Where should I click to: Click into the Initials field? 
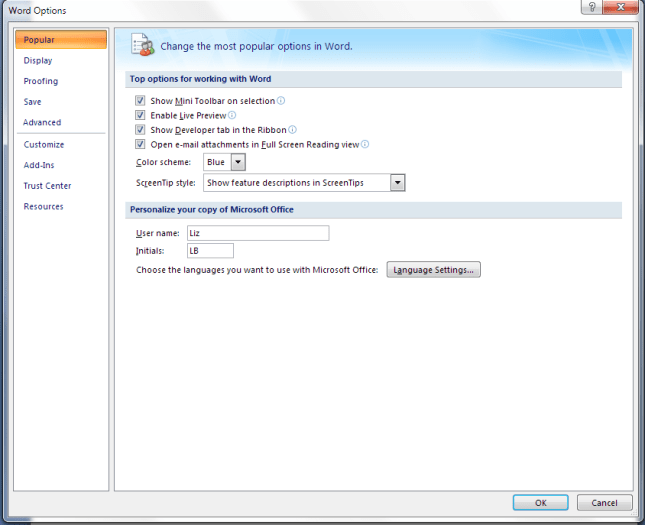[x=210, y=251]
